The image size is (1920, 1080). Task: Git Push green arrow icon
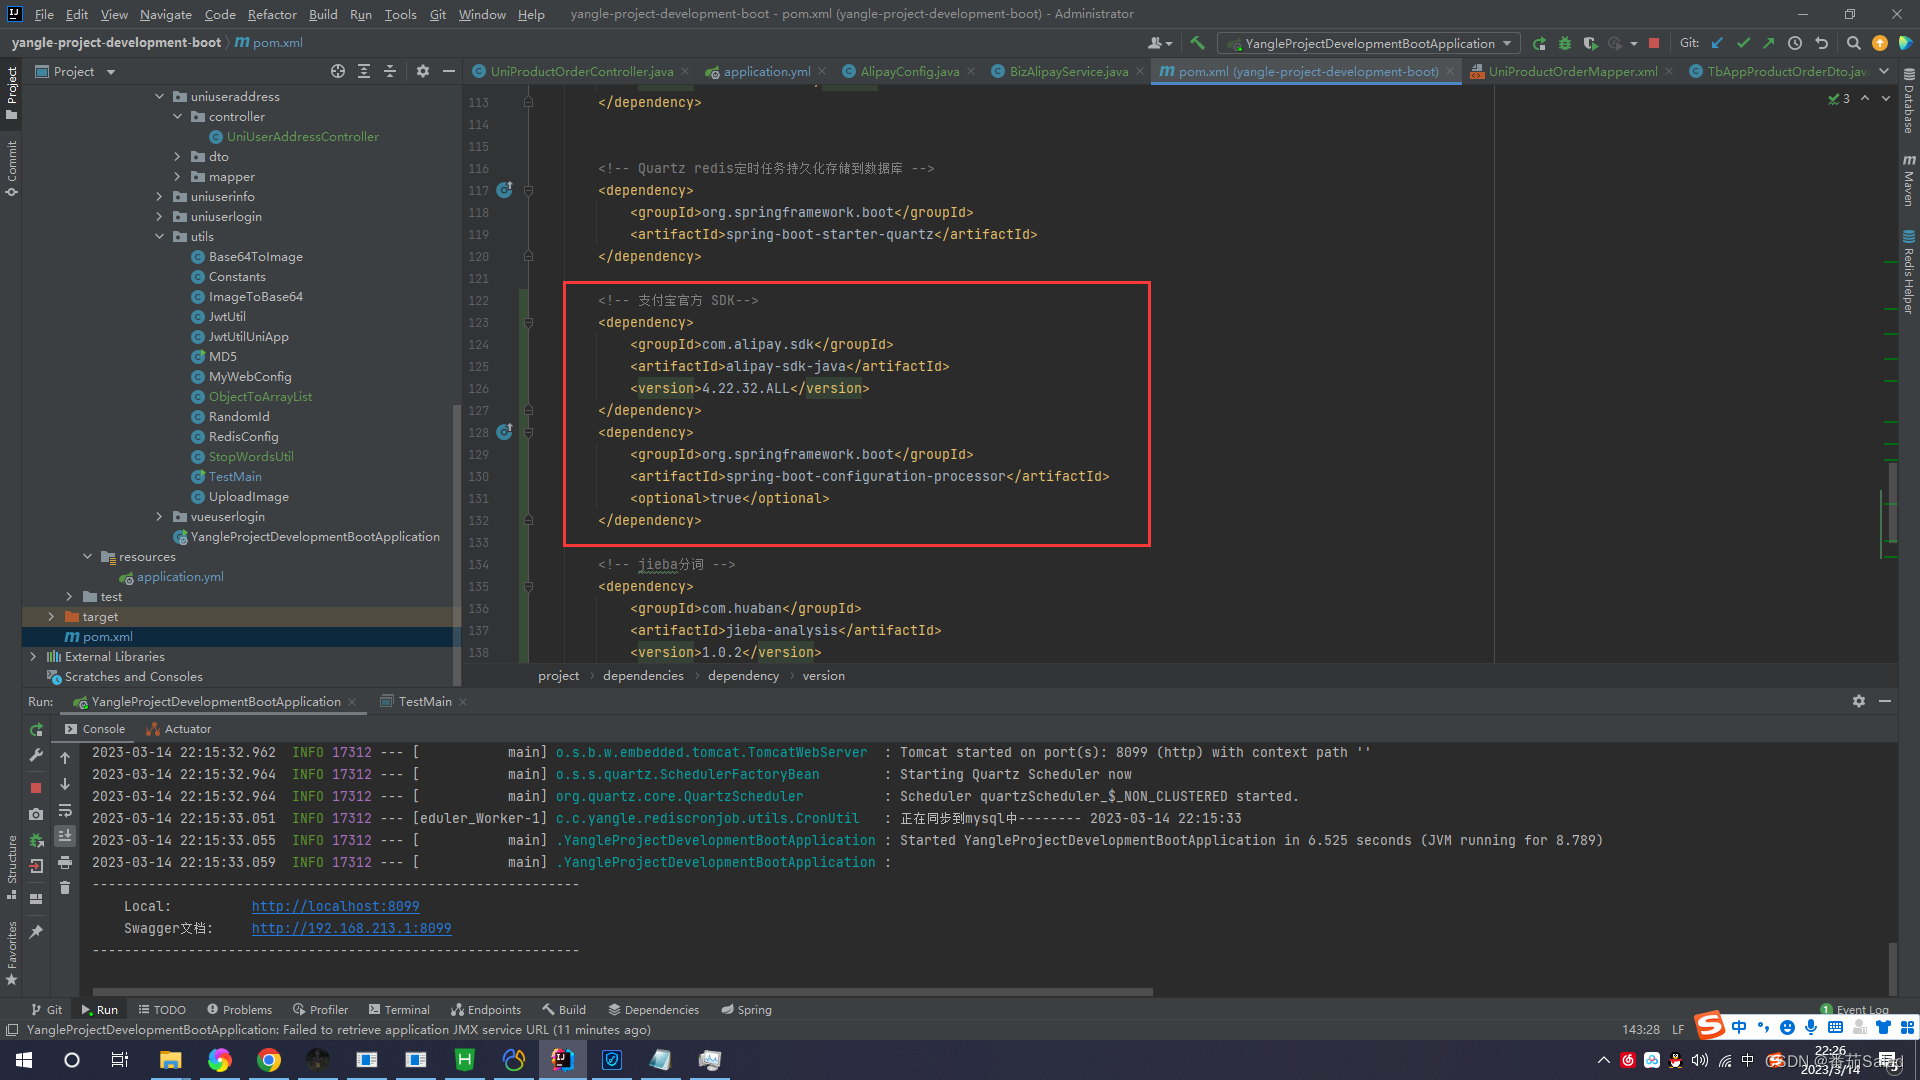(x=1768, y=43)
